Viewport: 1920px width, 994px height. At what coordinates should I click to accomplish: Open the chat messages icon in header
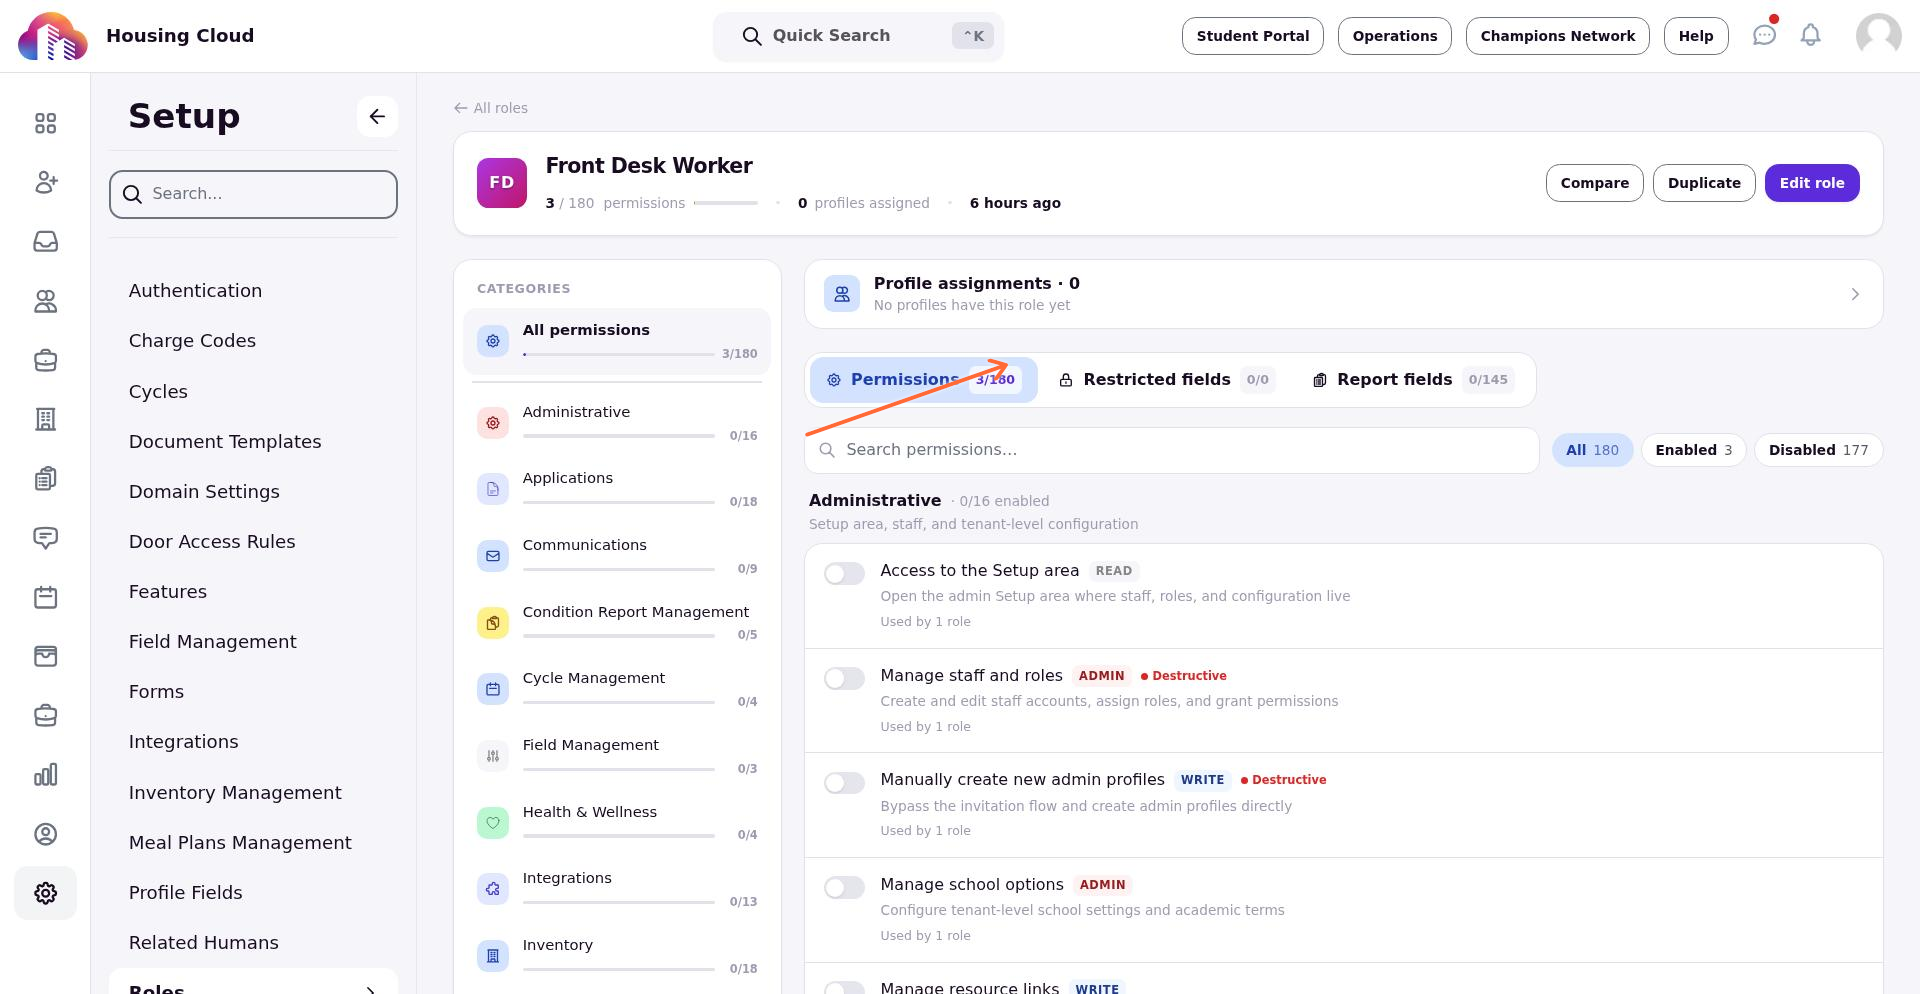point(1764,35)
